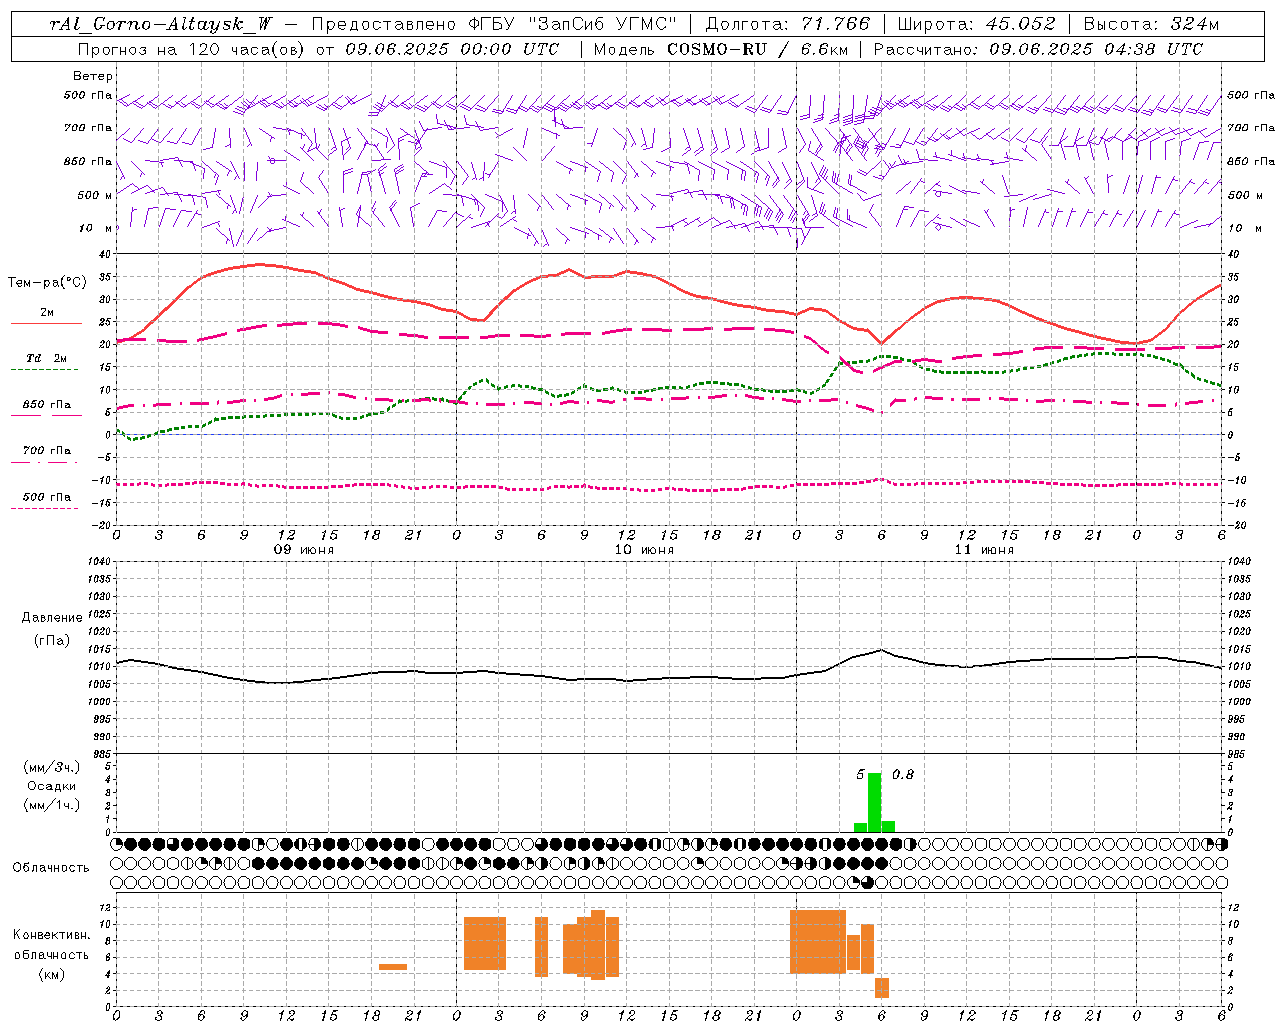The image size is (1280, 1024).
Task: Select the (гПа) unit under Давление
Action: point(52,641)
